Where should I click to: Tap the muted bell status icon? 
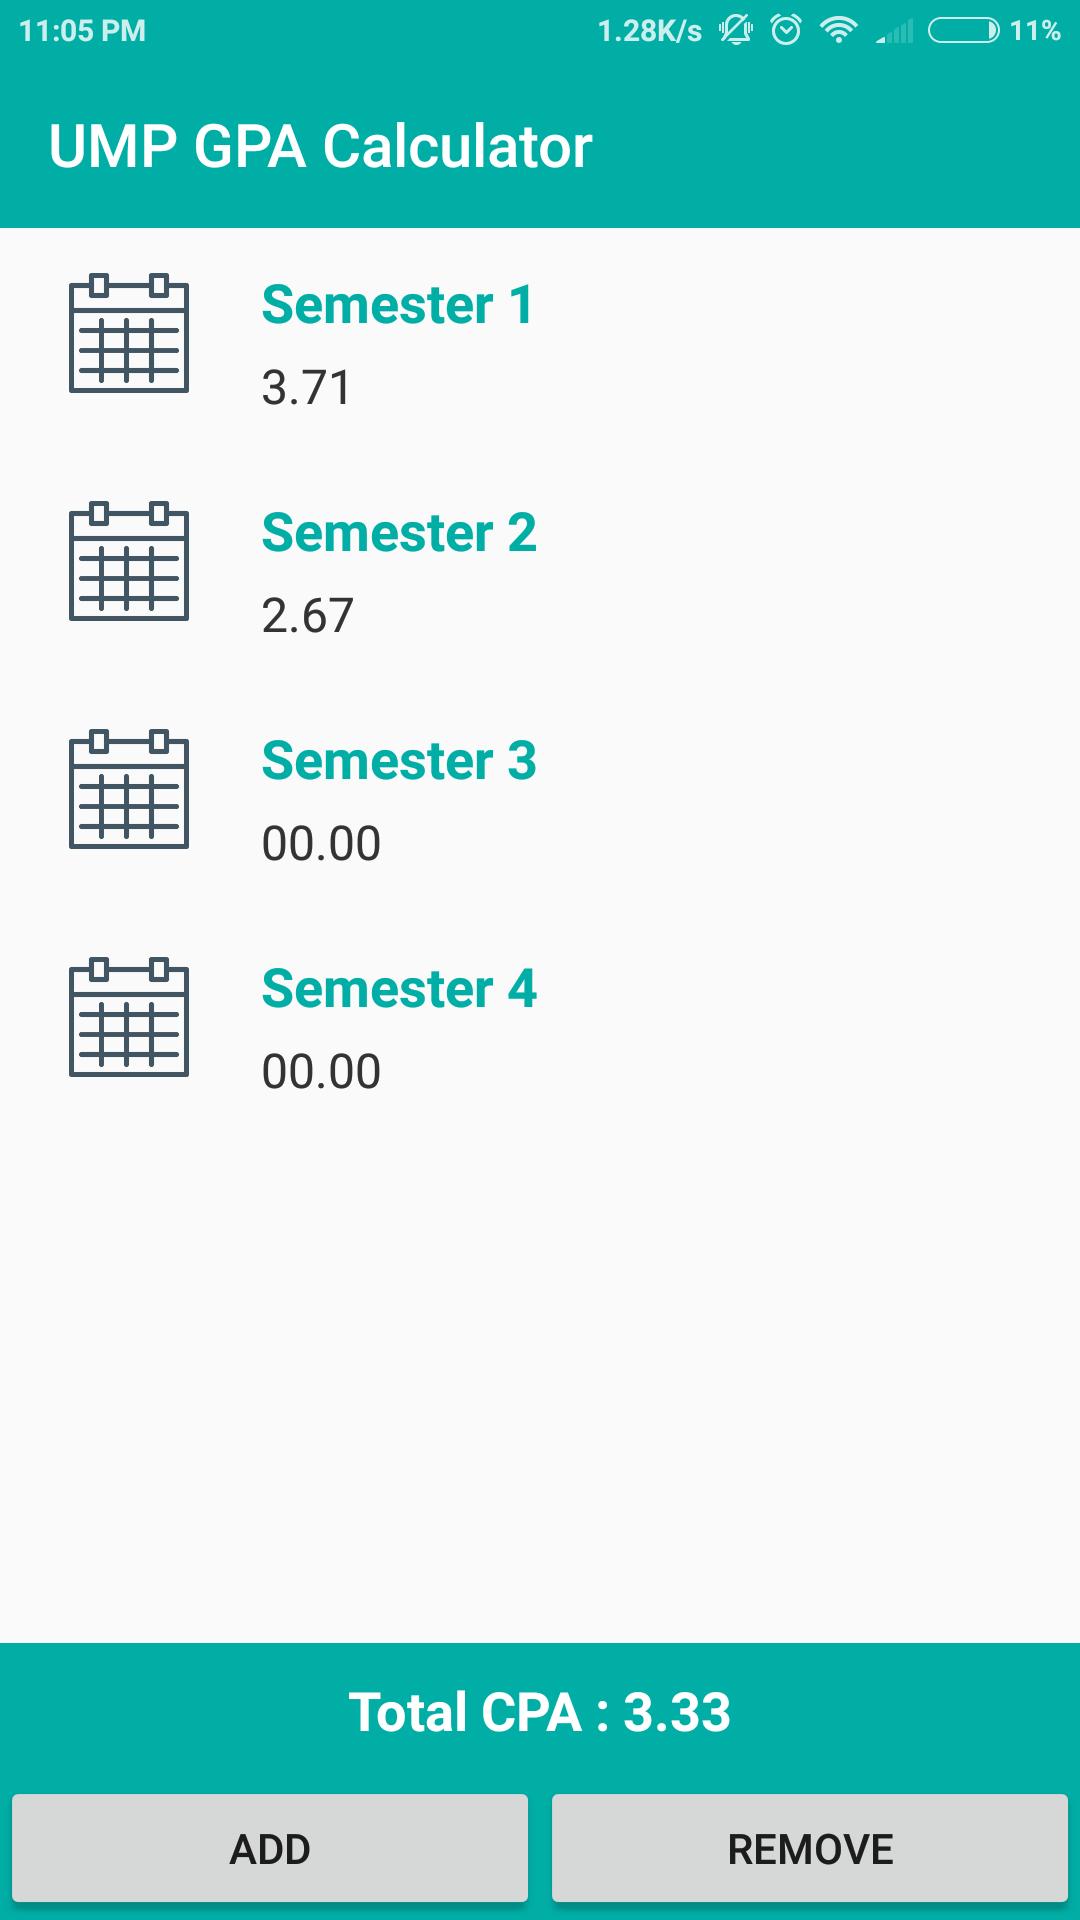736,30
